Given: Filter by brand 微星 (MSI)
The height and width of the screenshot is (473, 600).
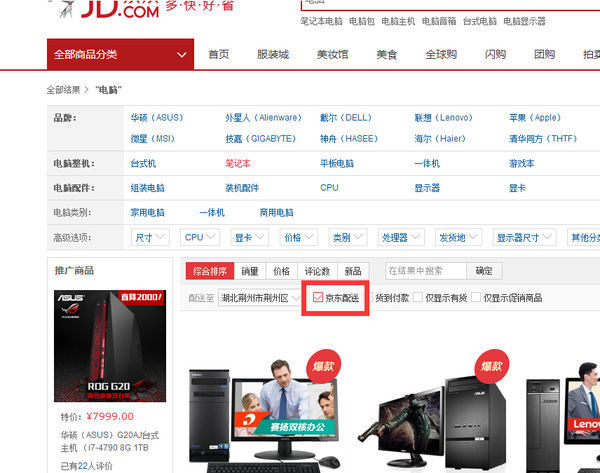Looking at the screenshot, I should [152, 139].
